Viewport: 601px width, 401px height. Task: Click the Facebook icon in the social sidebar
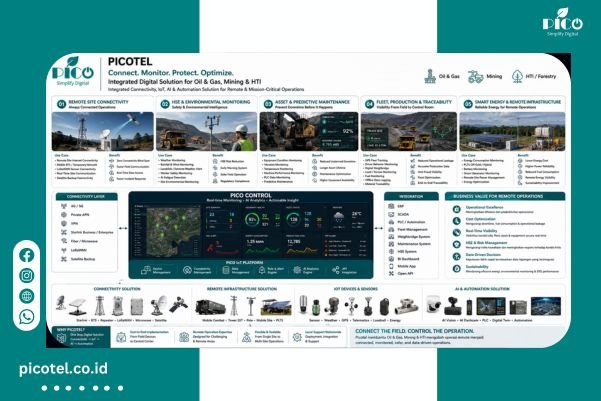(x=26, y=255)
